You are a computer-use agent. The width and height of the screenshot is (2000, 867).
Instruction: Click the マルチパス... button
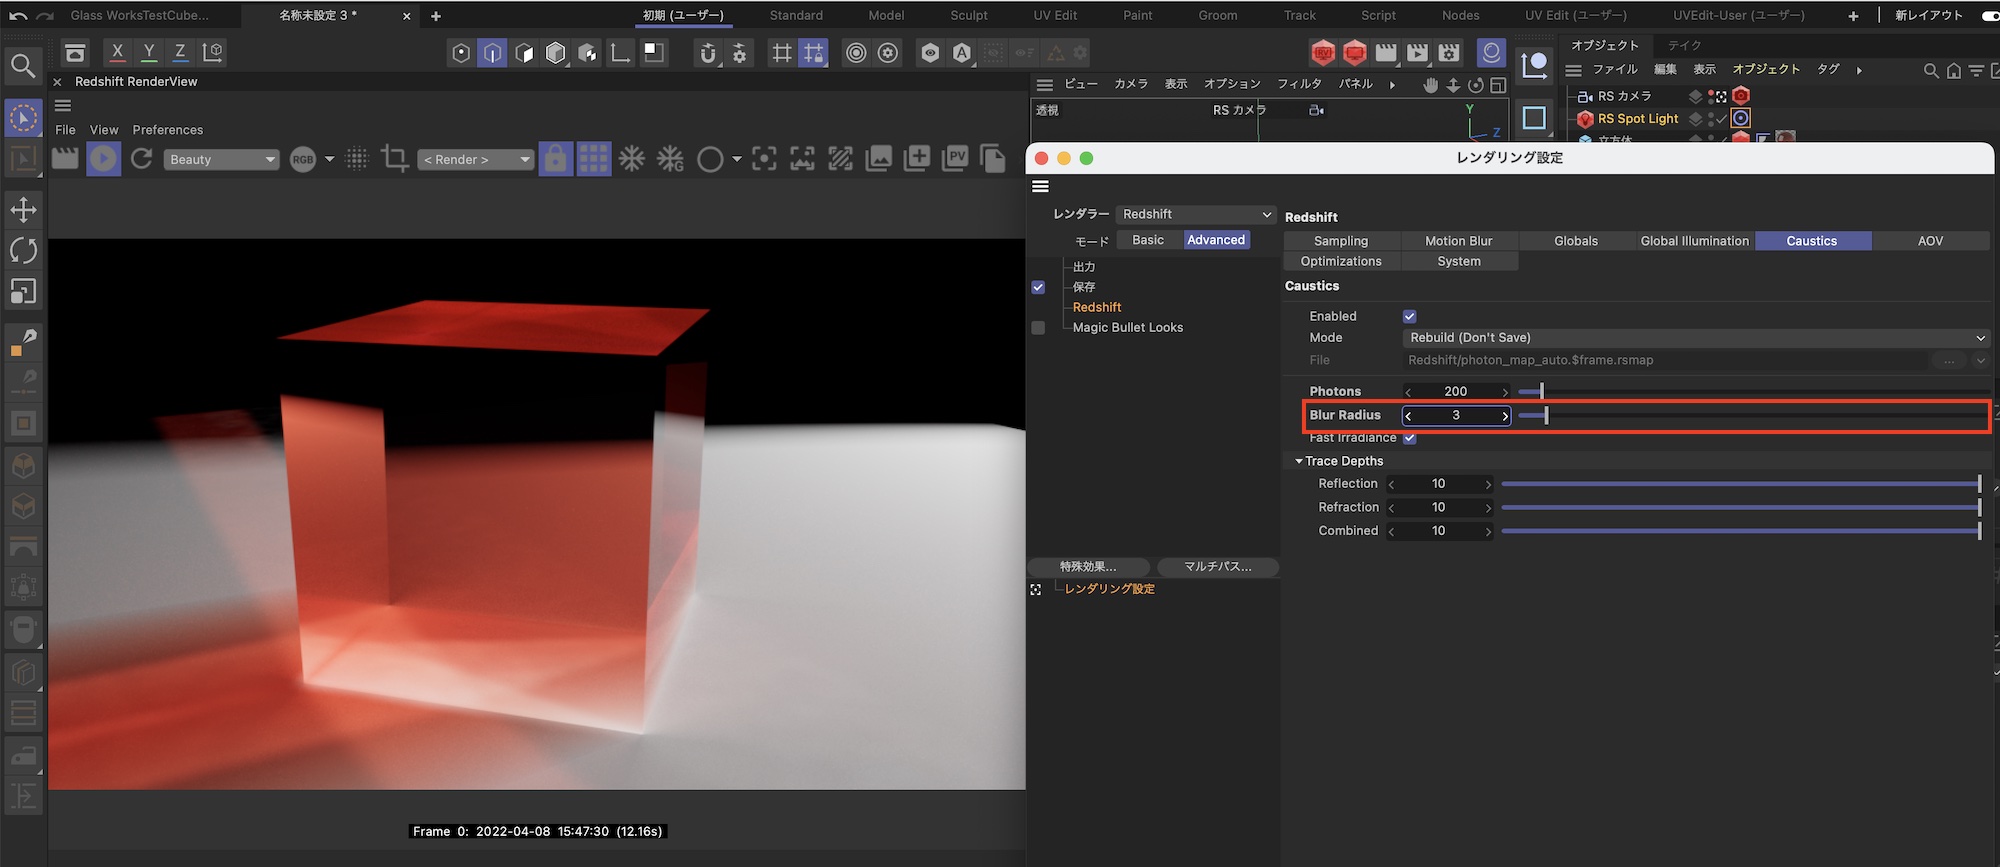[1217, 567]
